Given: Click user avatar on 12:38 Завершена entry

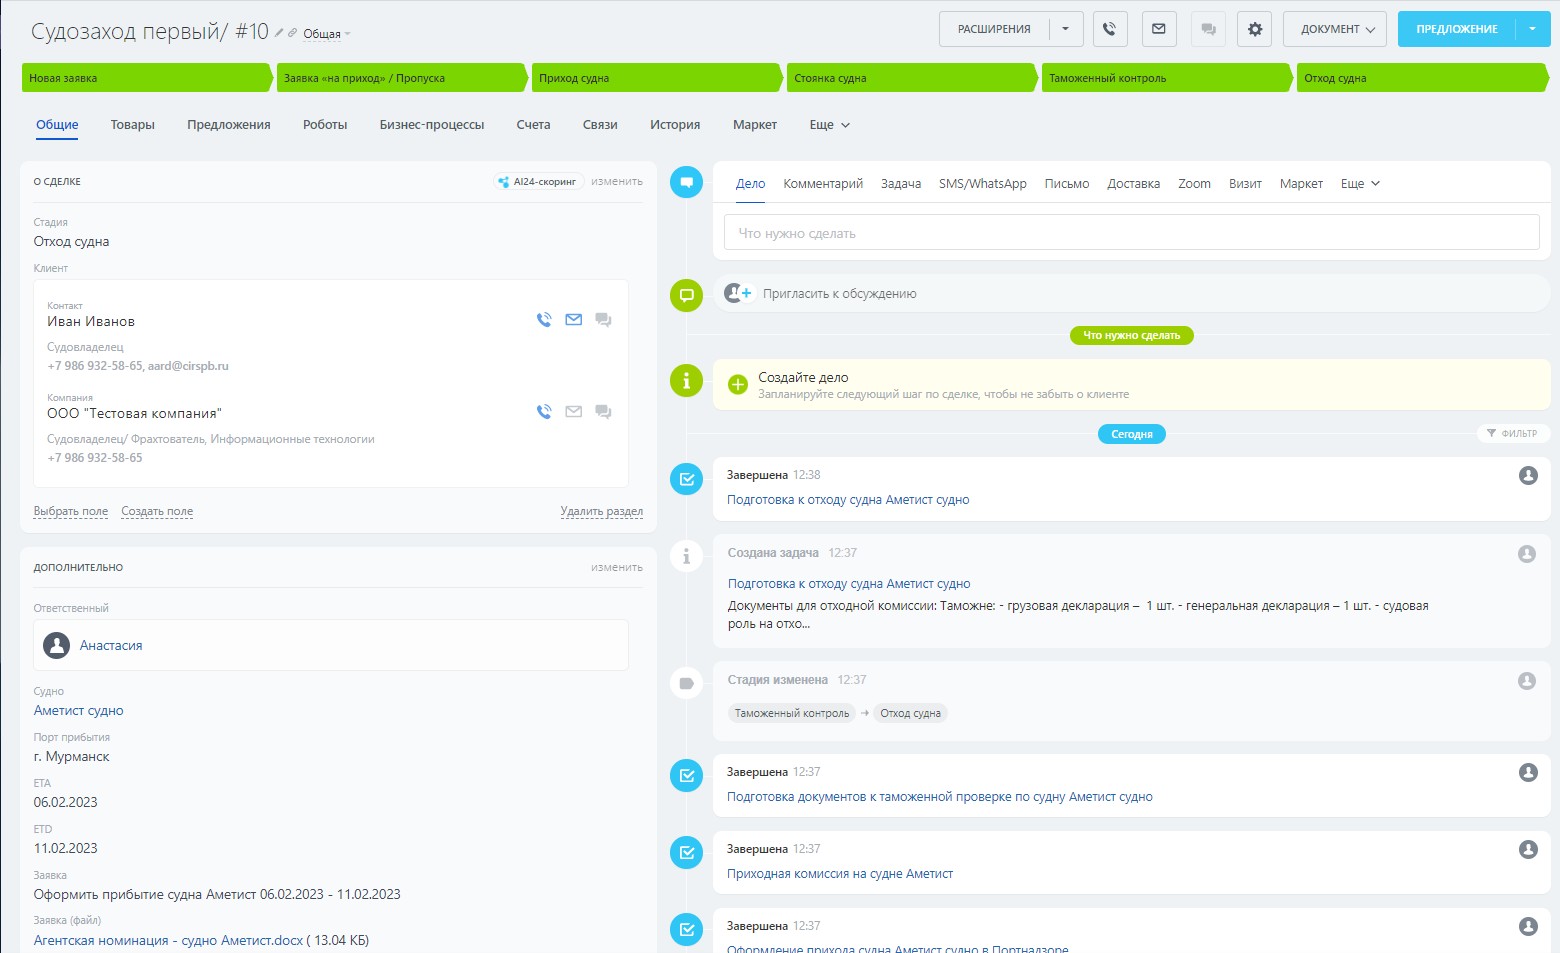Looking at the screenshot, I should point(1528,476).
